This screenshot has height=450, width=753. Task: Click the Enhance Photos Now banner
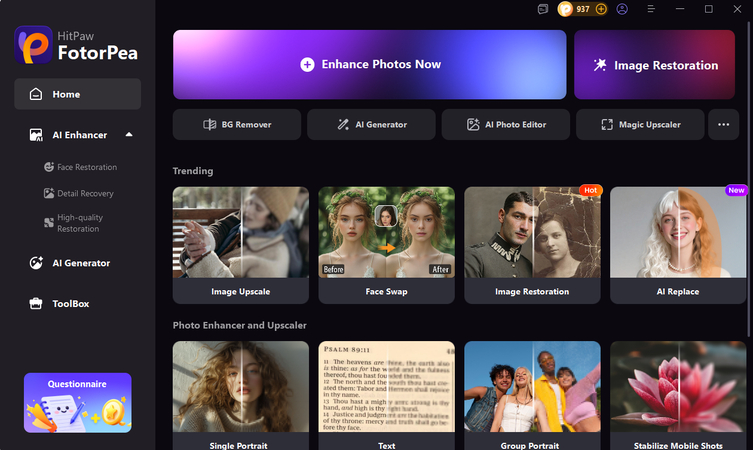370,65
